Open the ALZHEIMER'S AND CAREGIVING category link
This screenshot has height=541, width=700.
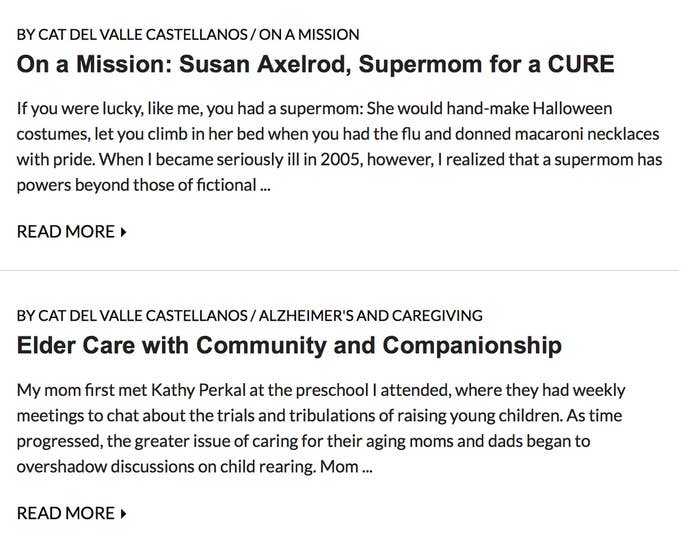(371, 316)
